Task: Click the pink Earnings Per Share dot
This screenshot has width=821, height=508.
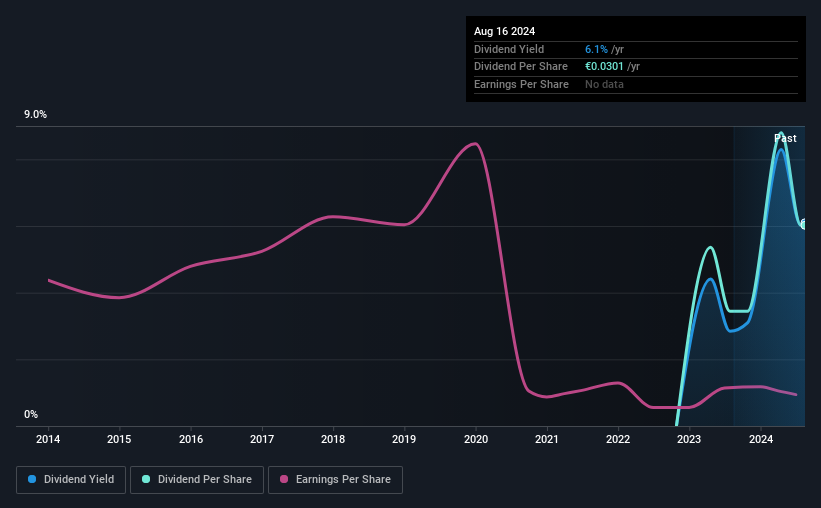Action: point(284,479)
